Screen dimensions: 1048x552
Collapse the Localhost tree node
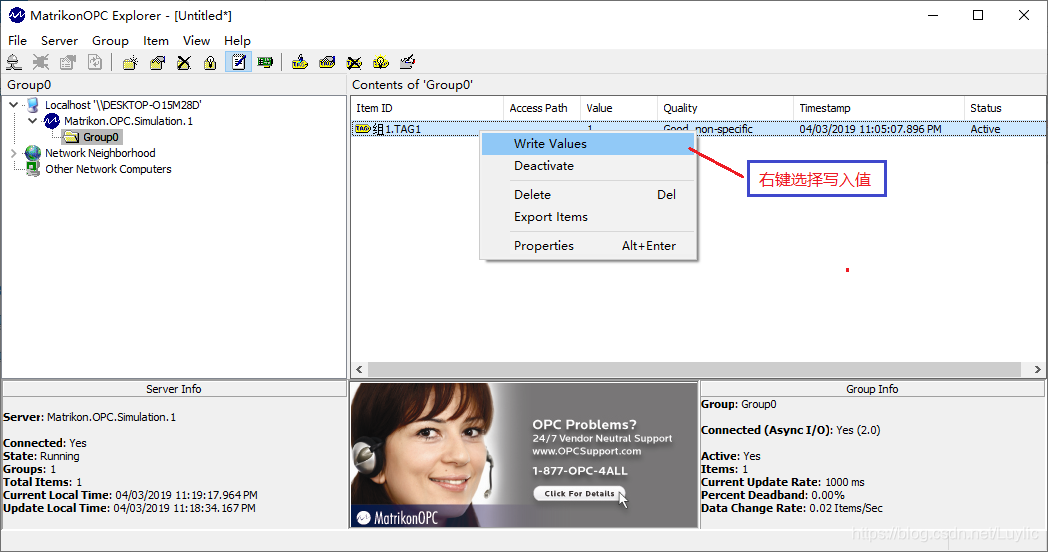[13, 105]
